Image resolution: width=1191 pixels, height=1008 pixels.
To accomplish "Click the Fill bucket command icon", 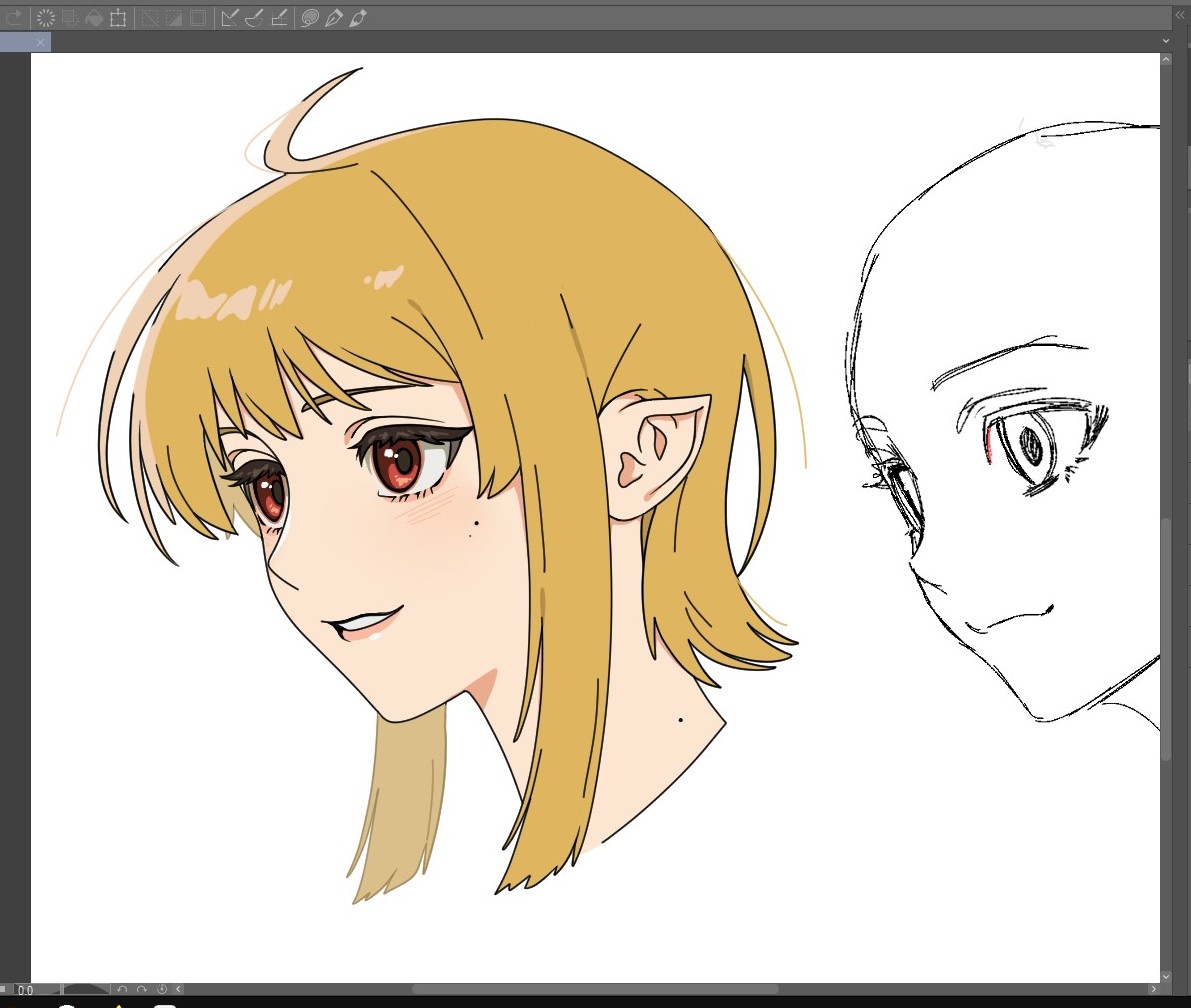I will point(94,17).
